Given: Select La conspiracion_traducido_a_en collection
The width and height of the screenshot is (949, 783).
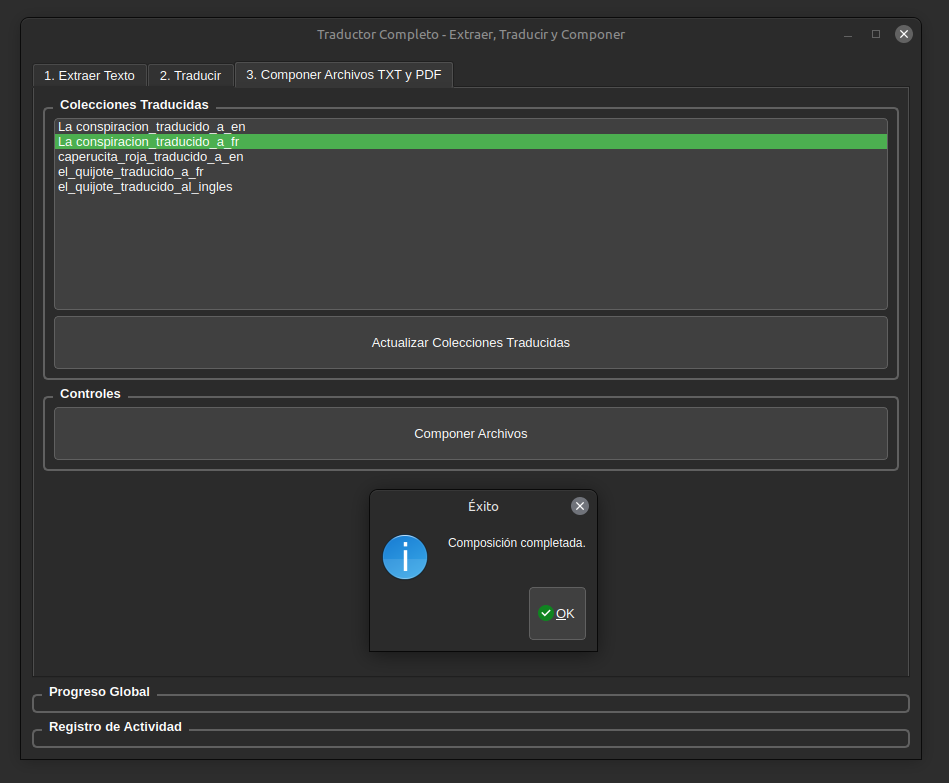Looking at the screenshot, I should [152, 127].
